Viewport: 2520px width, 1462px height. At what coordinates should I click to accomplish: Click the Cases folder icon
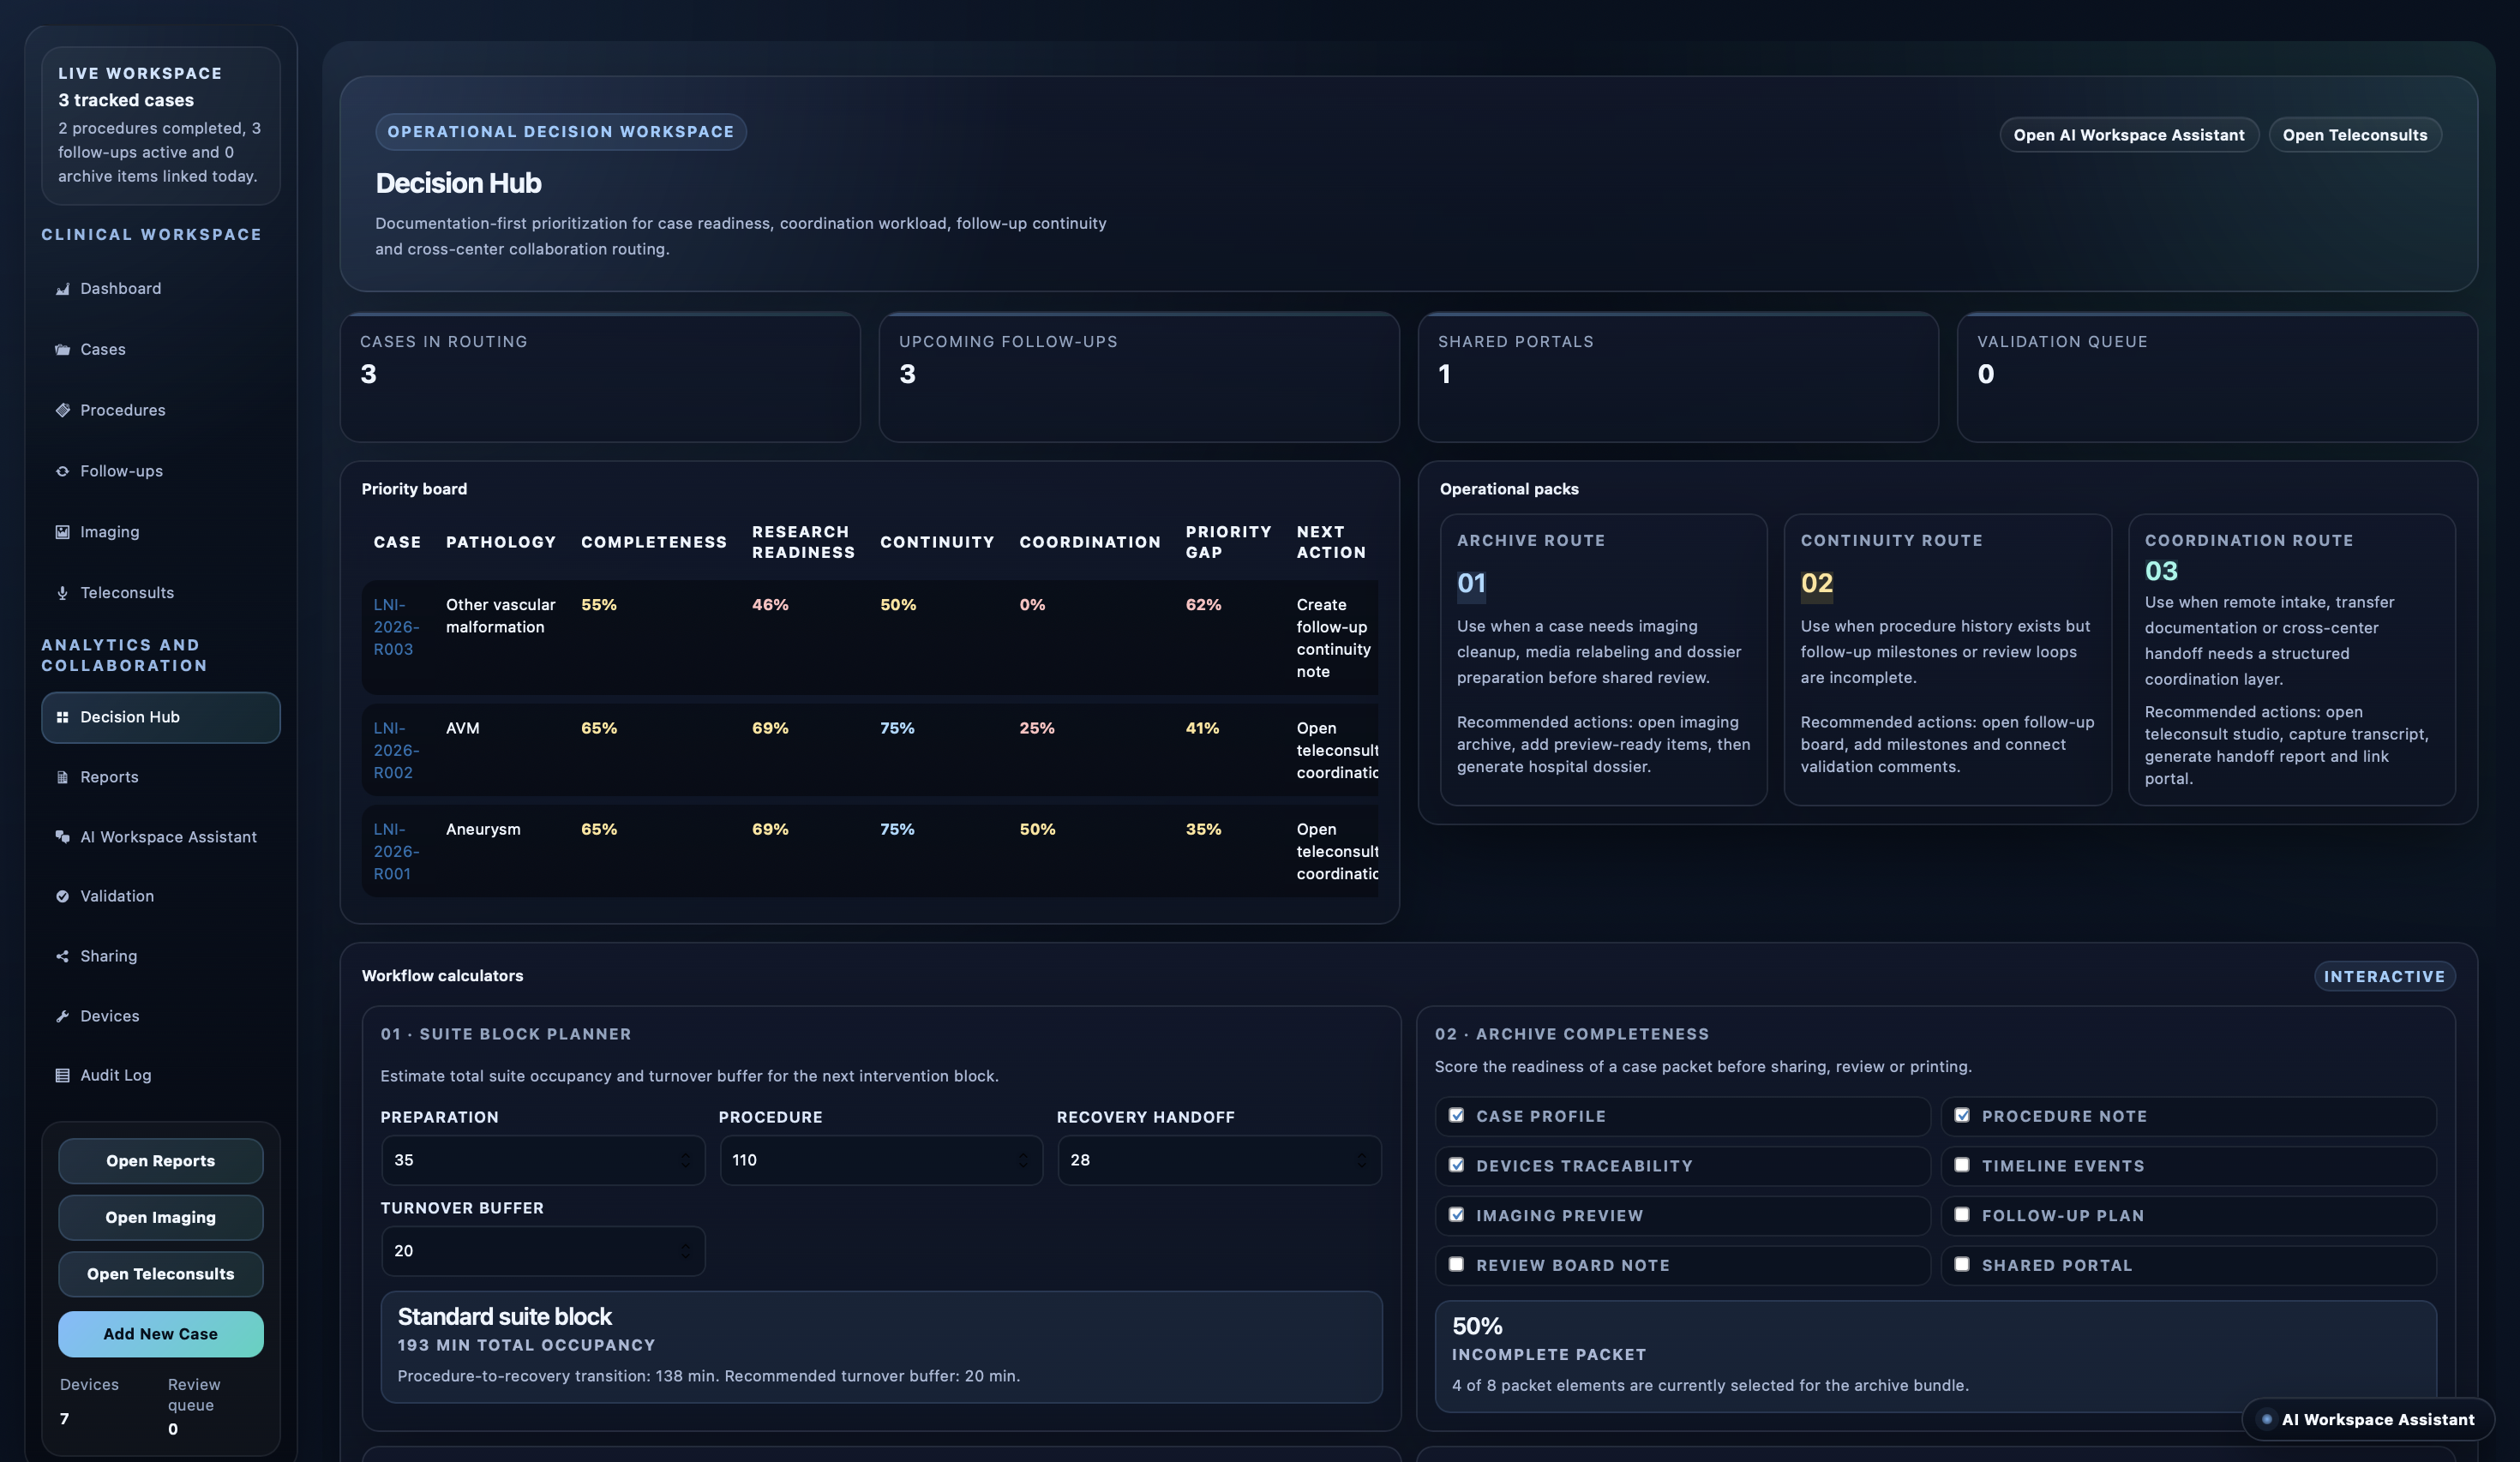coord(62,350)
